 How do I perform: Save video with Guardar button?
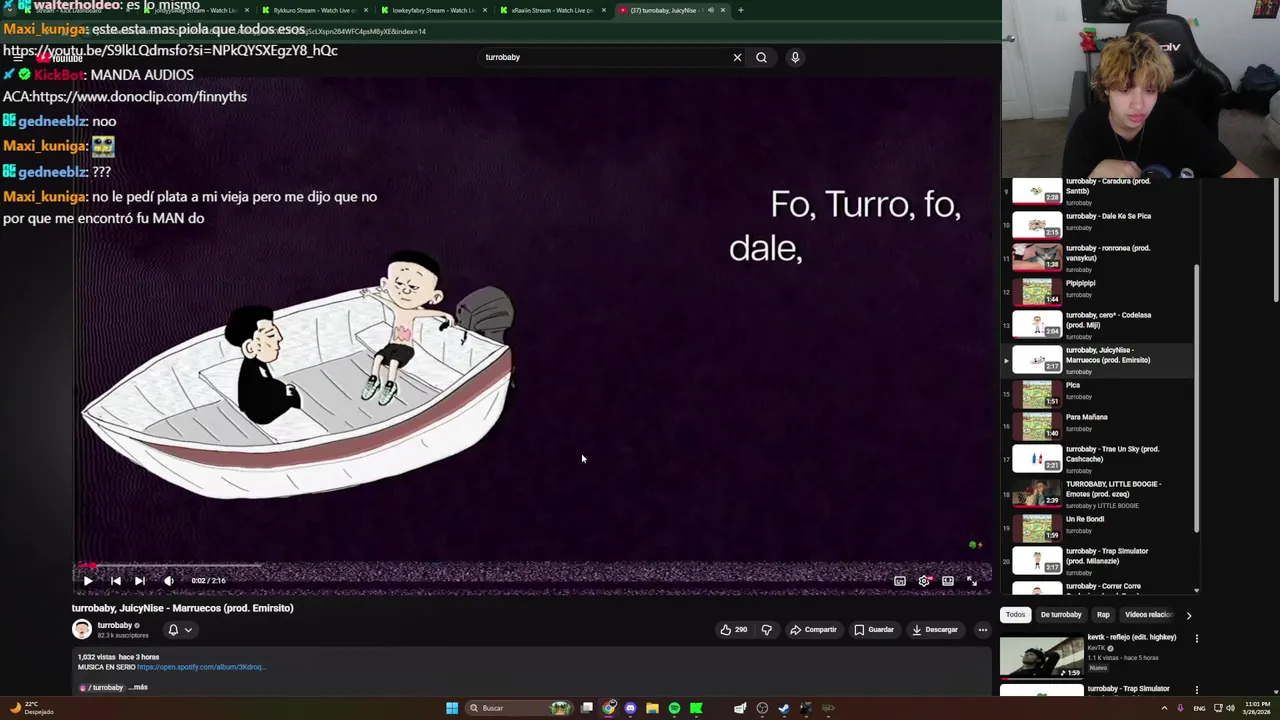click(874, 629)
